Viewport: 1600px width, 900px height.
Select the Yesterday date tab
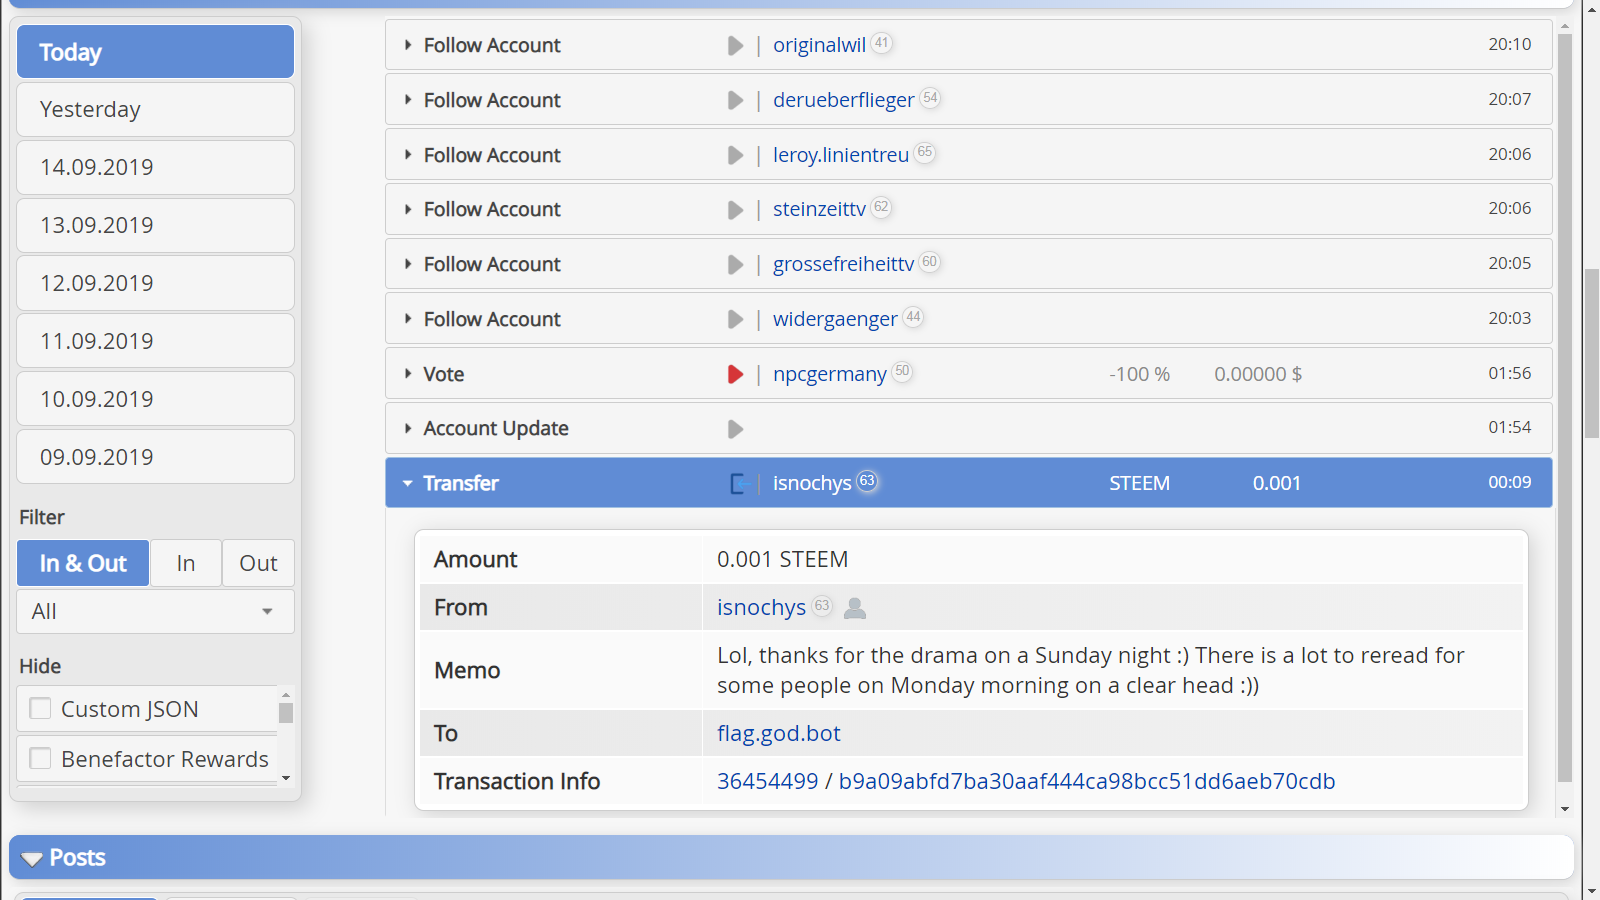[x=155, y=110]
